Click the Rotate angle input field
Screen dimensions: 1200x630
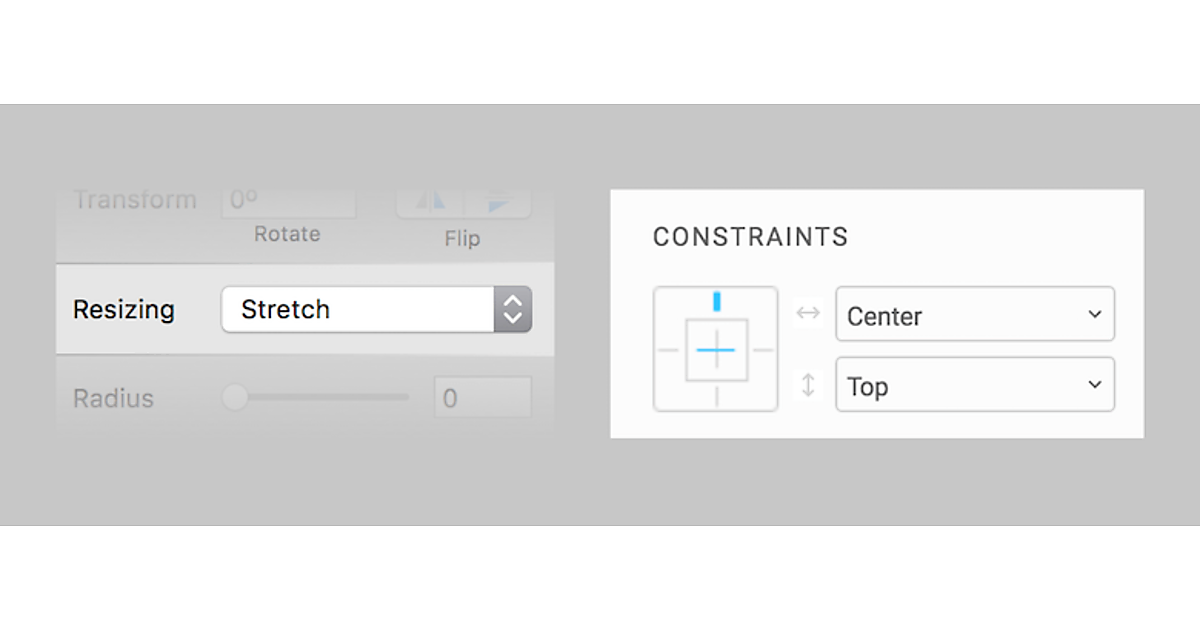(288, 201)
